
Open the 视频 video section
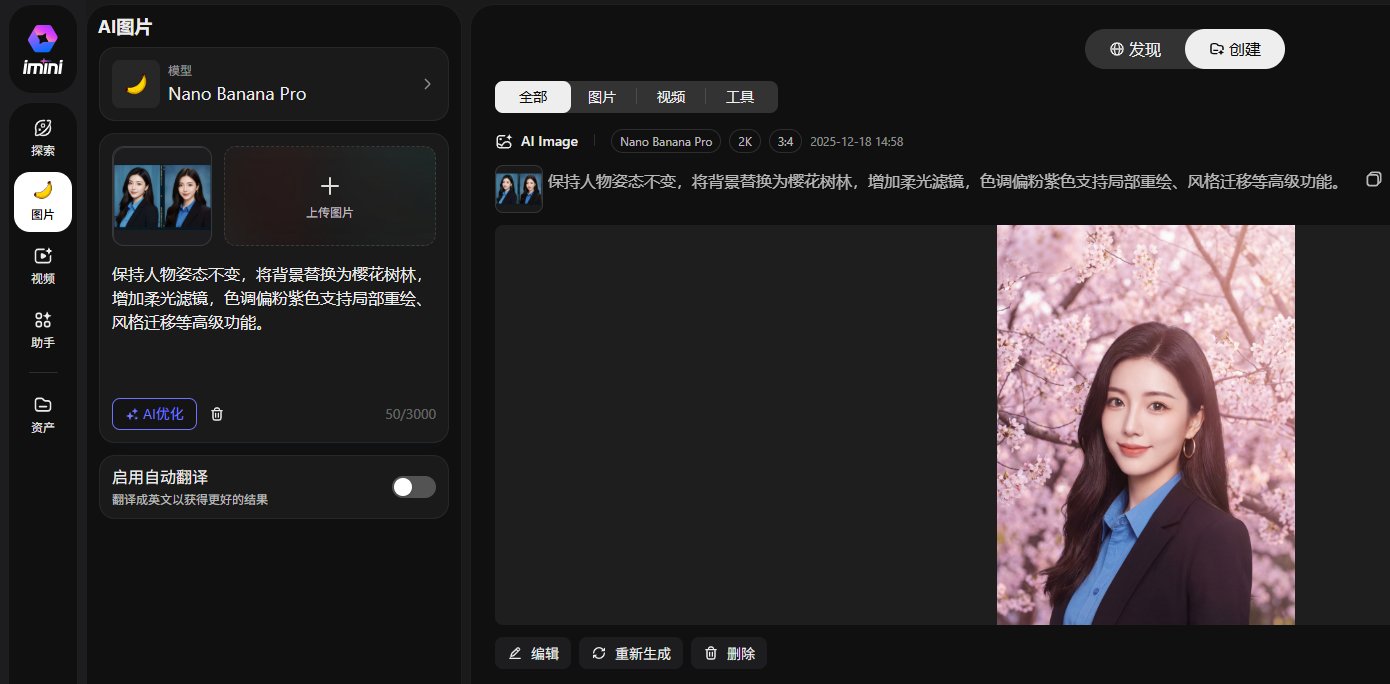click(43, 265)
